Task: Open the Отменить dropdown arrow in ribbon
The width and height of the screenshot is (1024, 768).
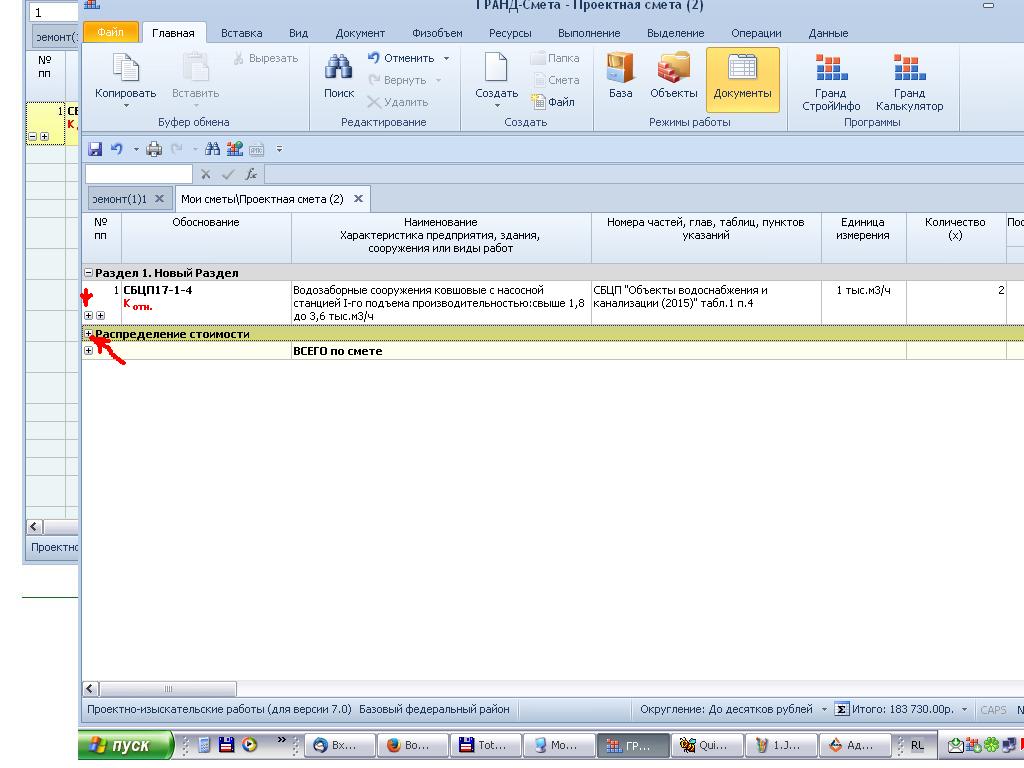Action: 446,58
